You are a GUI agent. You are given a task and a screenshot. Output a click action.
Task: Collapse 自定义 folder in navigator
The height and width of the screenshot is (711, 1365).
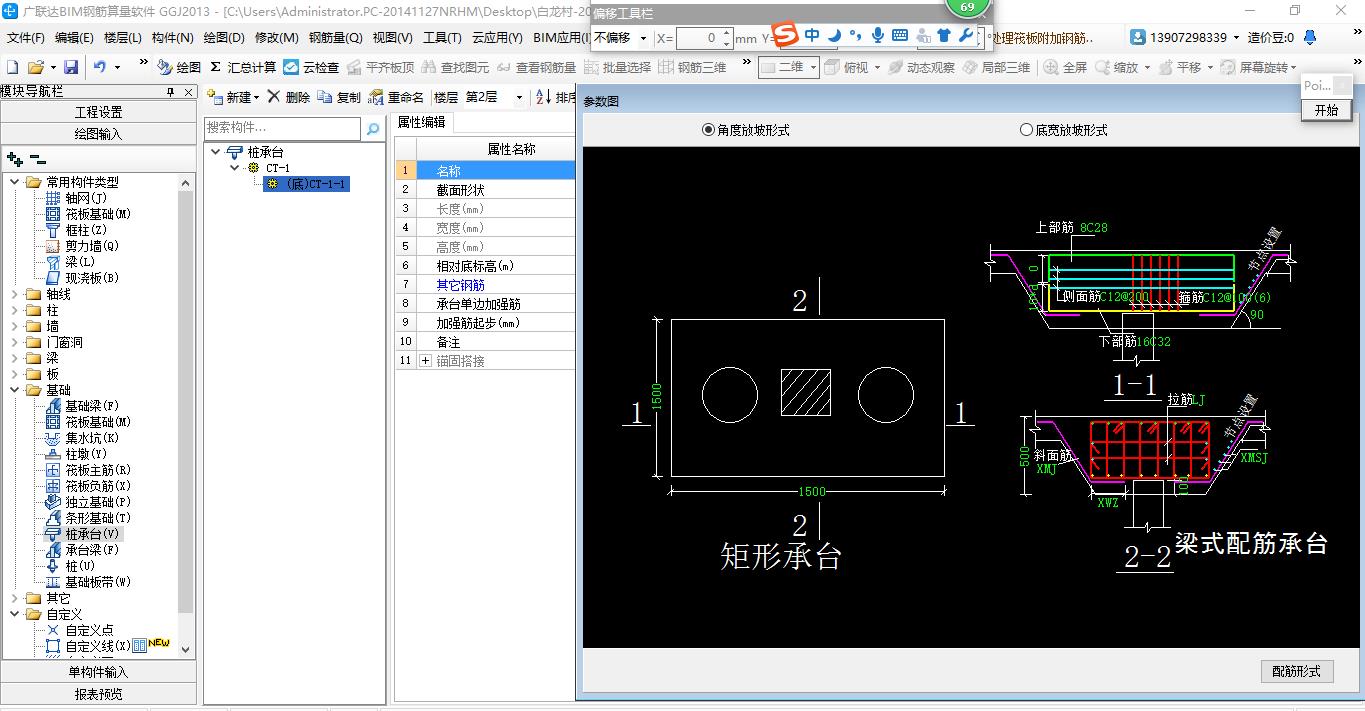tap(15, 614)
